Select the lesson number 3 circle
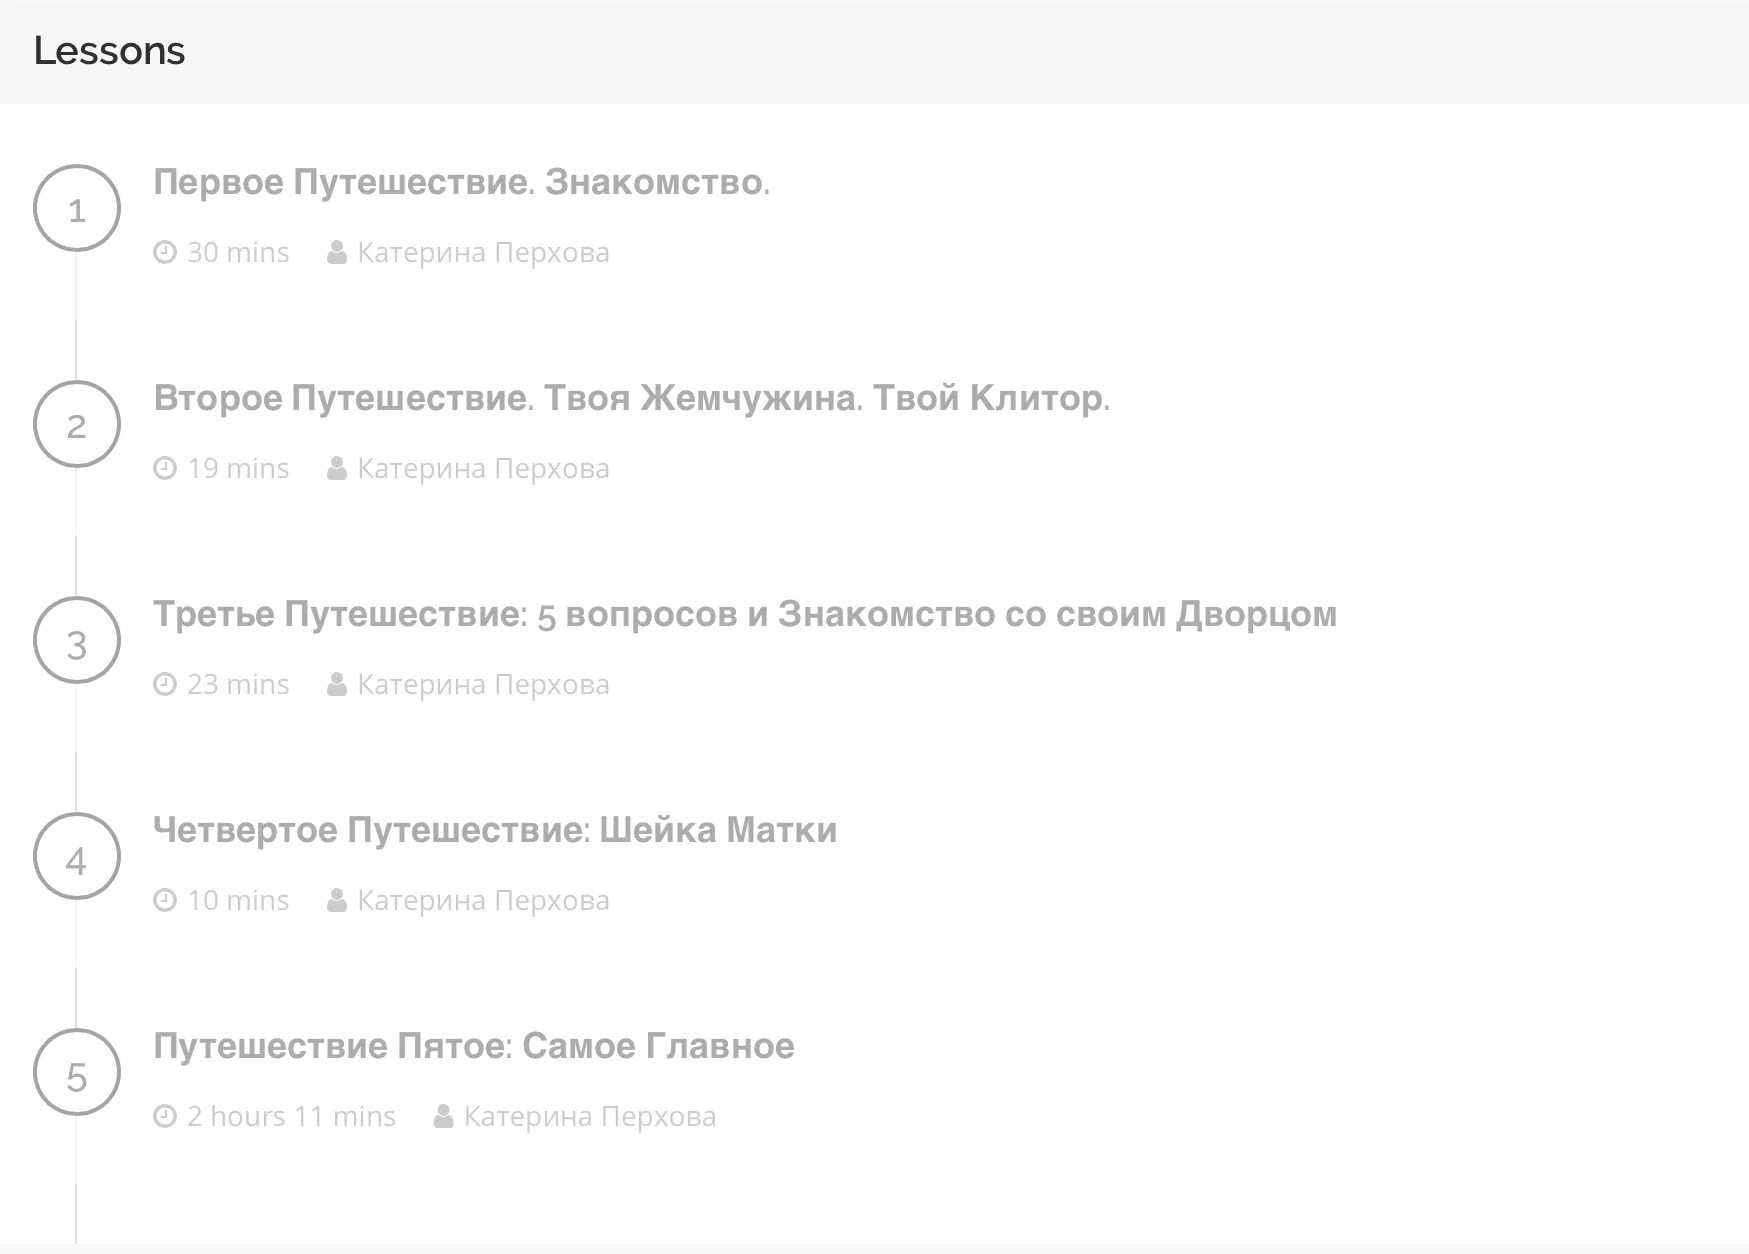The height and width of the screenshot is (1254, 1749). click(77, 640)
